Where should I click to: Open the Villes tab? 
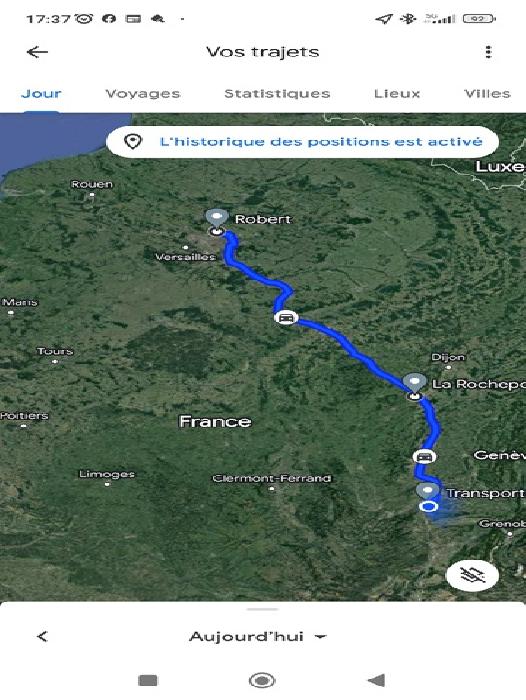[x=487, y=94]
